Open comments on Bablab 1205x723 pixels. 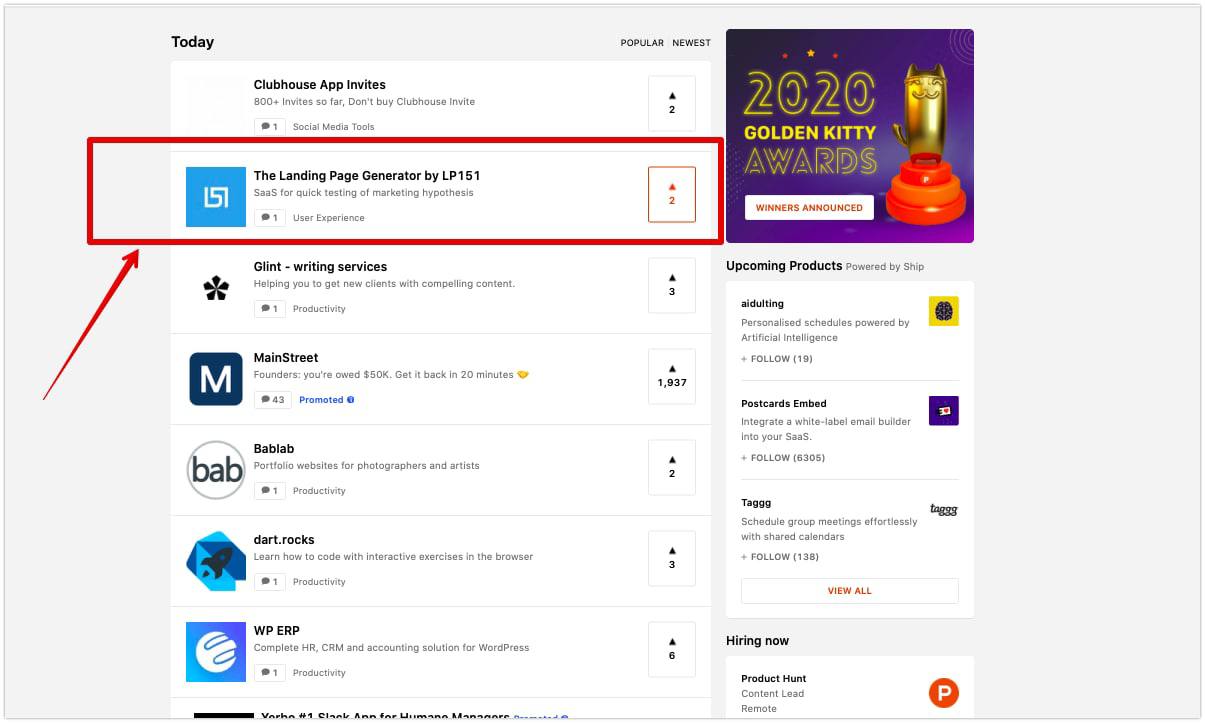(x=269, y=491)
